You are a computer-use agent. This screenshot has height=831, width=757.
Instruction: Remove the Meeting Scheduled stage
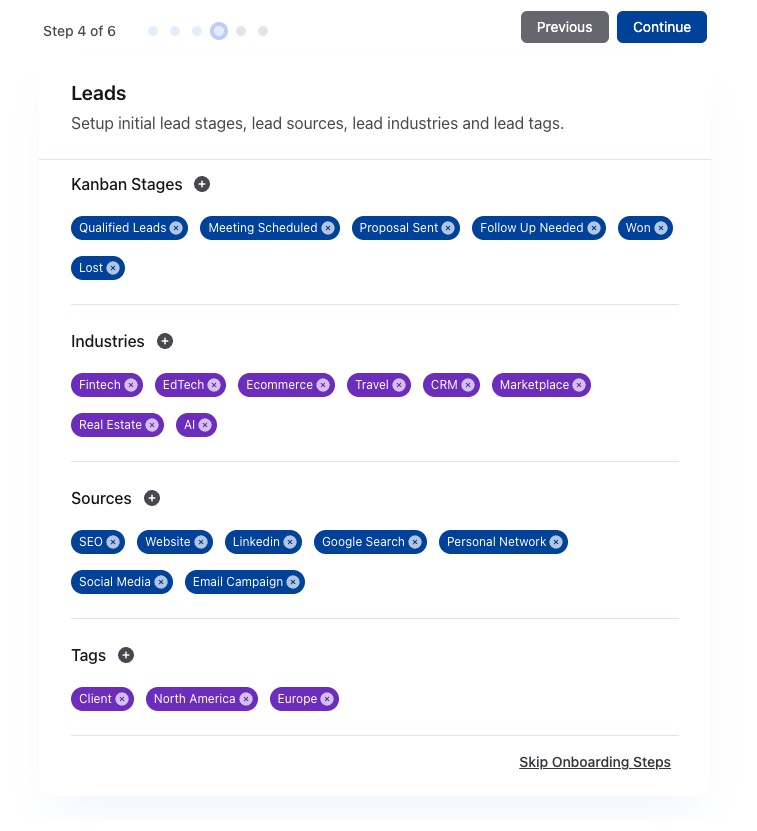(x=327, y=228)
